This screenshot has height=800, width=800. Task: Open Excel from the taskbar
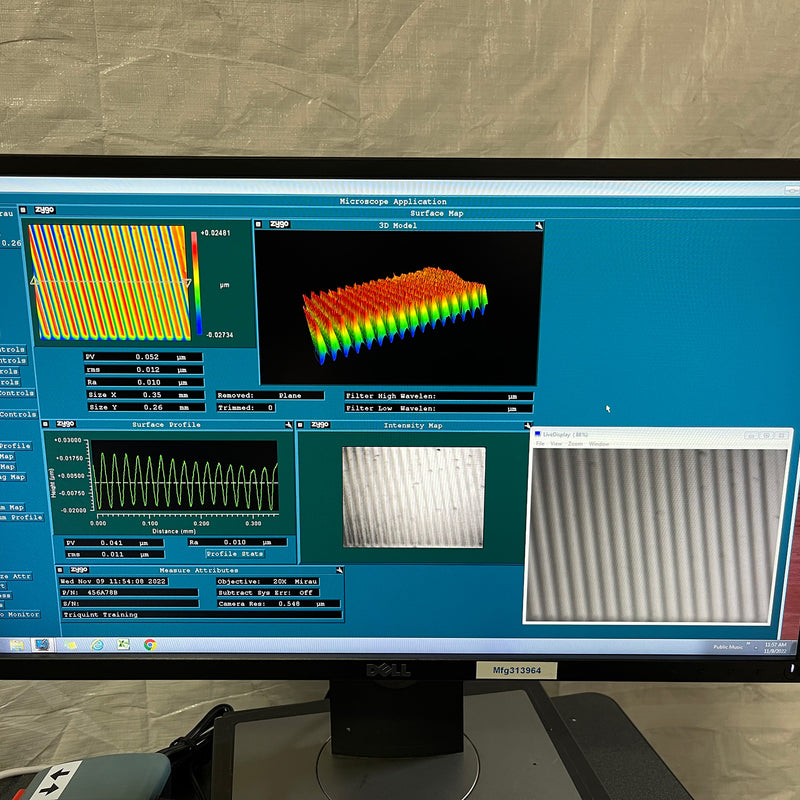[123, 645]
